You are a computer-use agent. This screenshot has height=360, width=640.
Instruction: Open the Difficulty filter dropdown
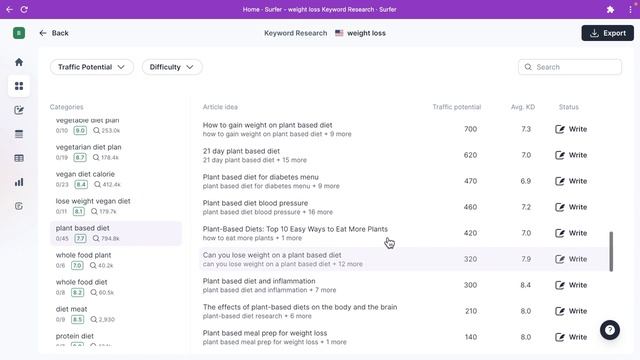point(172,67)
